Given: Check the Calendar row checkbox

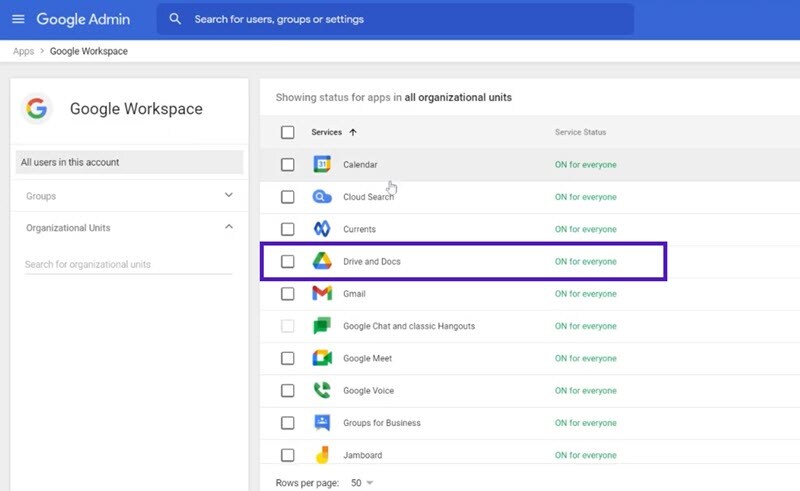Looking at the screenshot, I should (x=288, y=164).
